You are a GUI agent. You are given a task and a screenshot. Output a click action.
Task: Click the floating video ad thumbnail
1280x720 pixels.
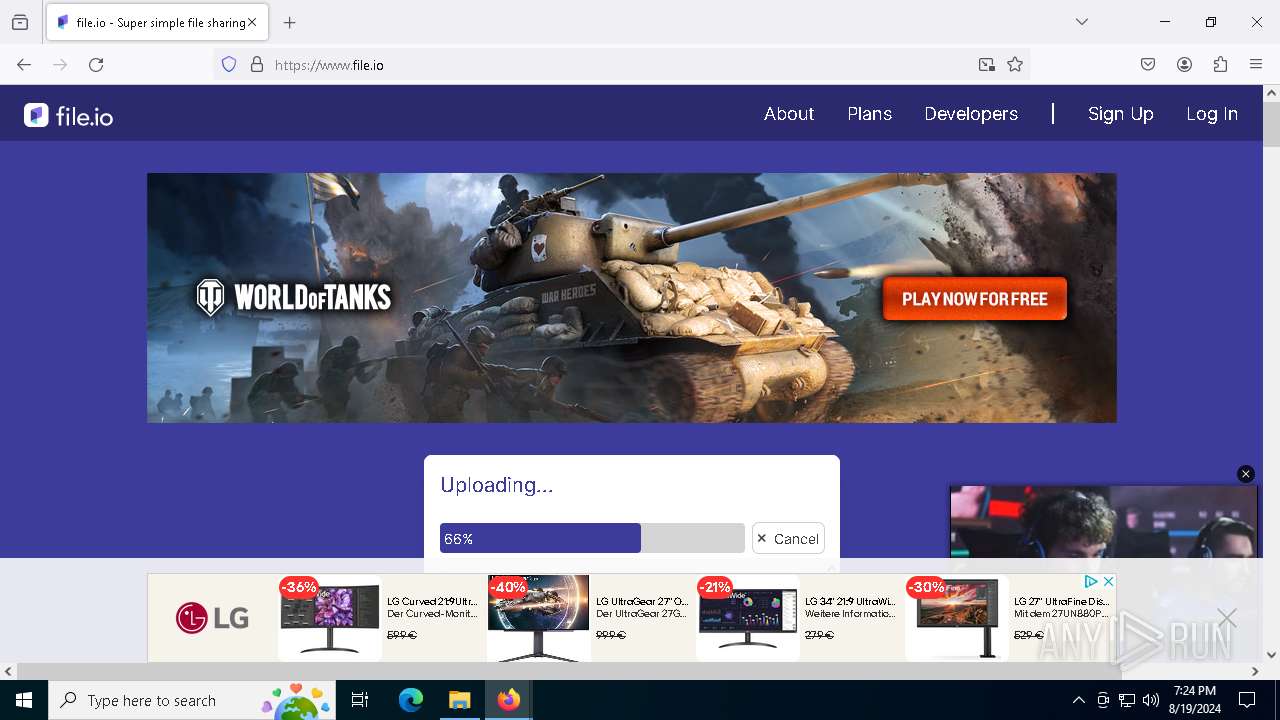click(1104, 522)
